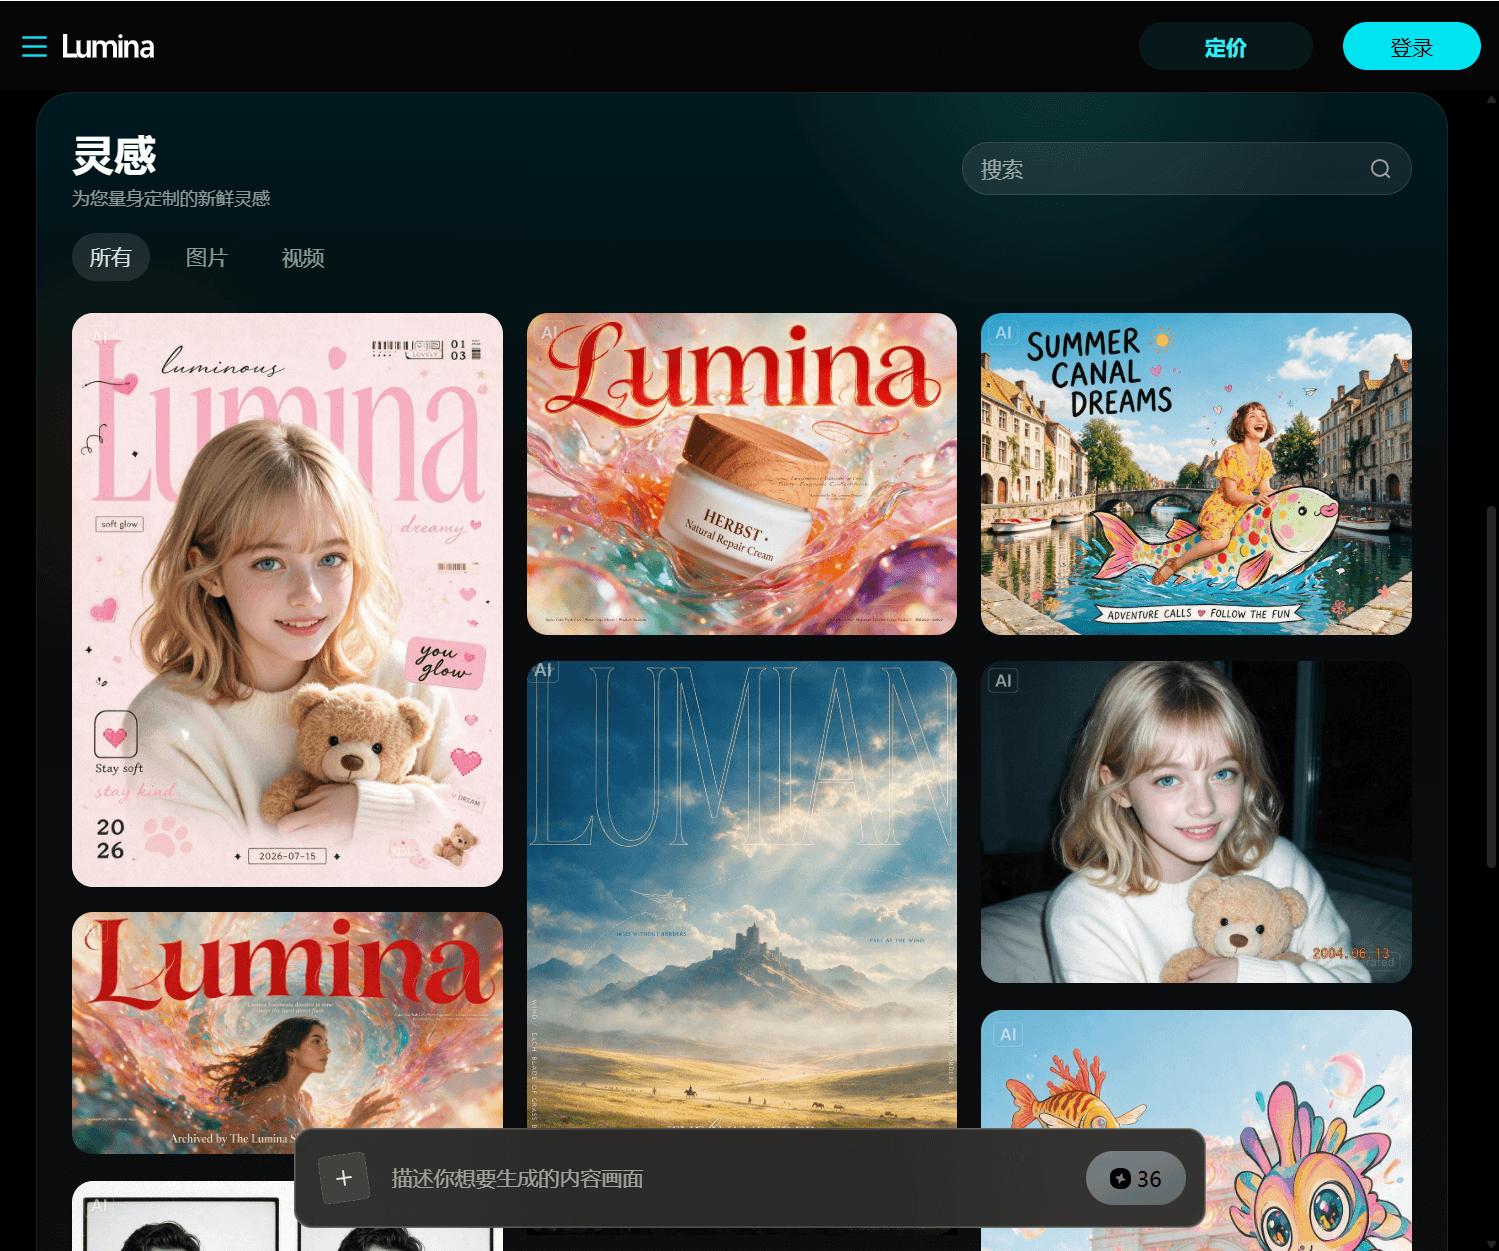The image size is (1499, 1251).
Task: Click the 为您量身定制的新鲜灵感 subtitle
Action: 171,199
